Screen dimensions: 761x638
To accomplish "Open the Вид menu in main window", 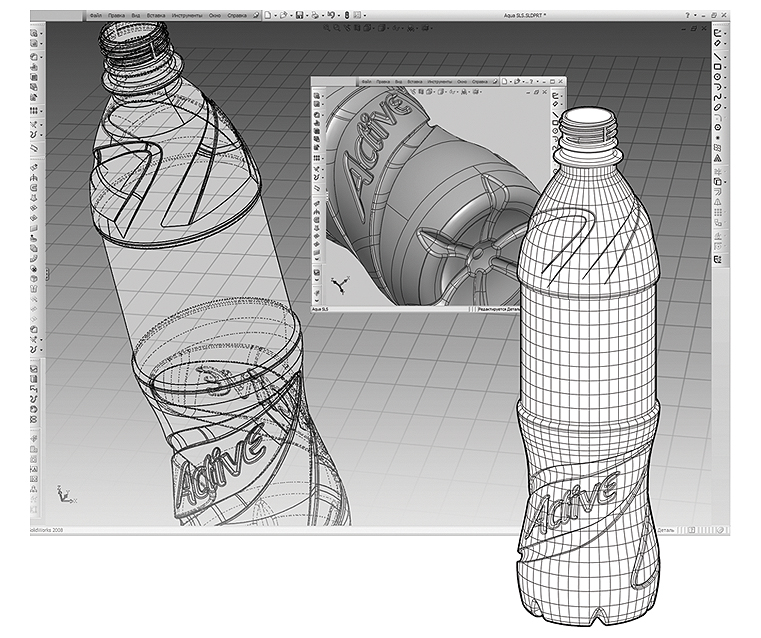I will click(x=136, y=16).
